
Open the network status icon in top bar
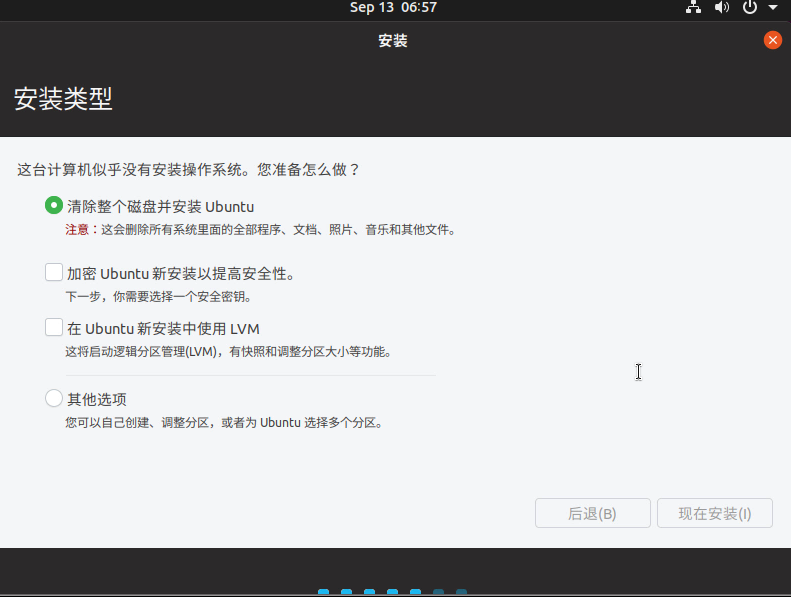tap(693, 7)
